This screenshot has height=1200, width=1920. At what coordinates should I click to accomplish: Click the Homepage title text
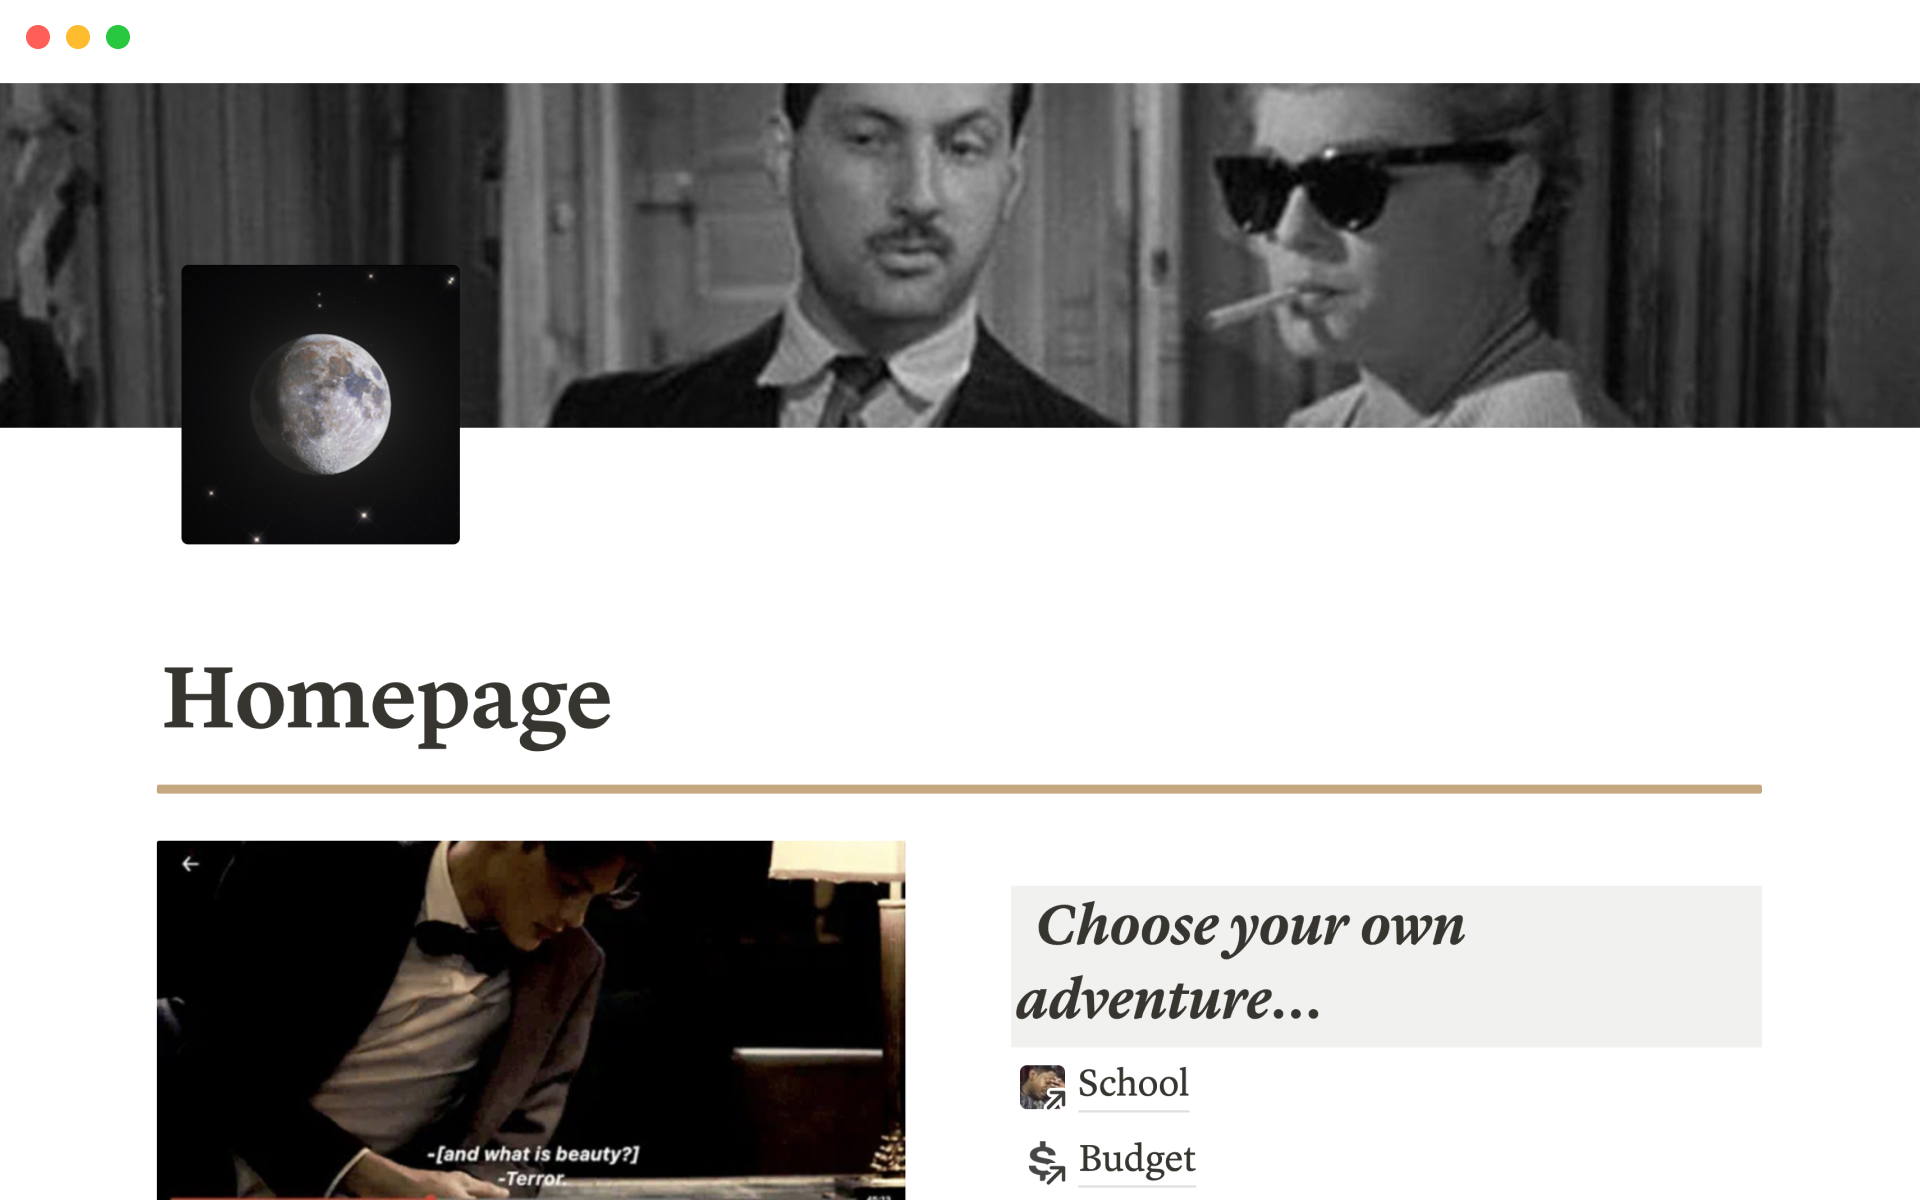(387, 699)
